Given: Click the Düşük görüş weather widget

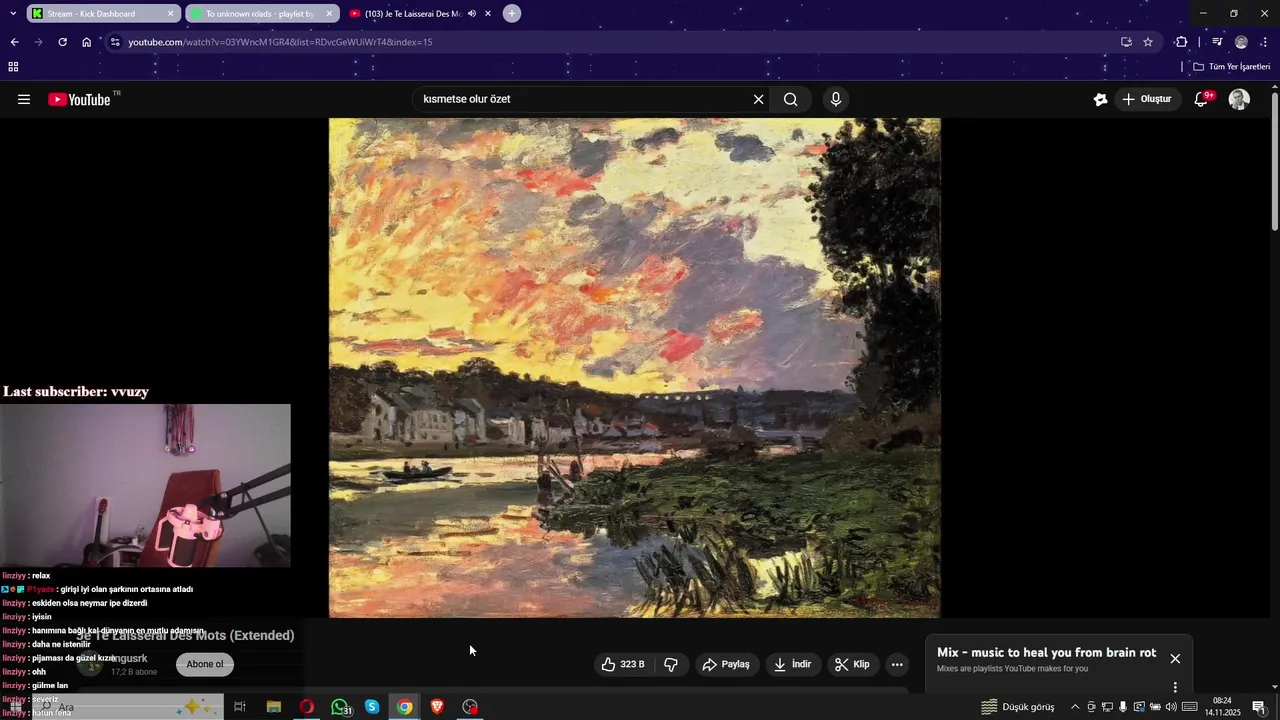Looking at the screenshot, I should 1017,707.
